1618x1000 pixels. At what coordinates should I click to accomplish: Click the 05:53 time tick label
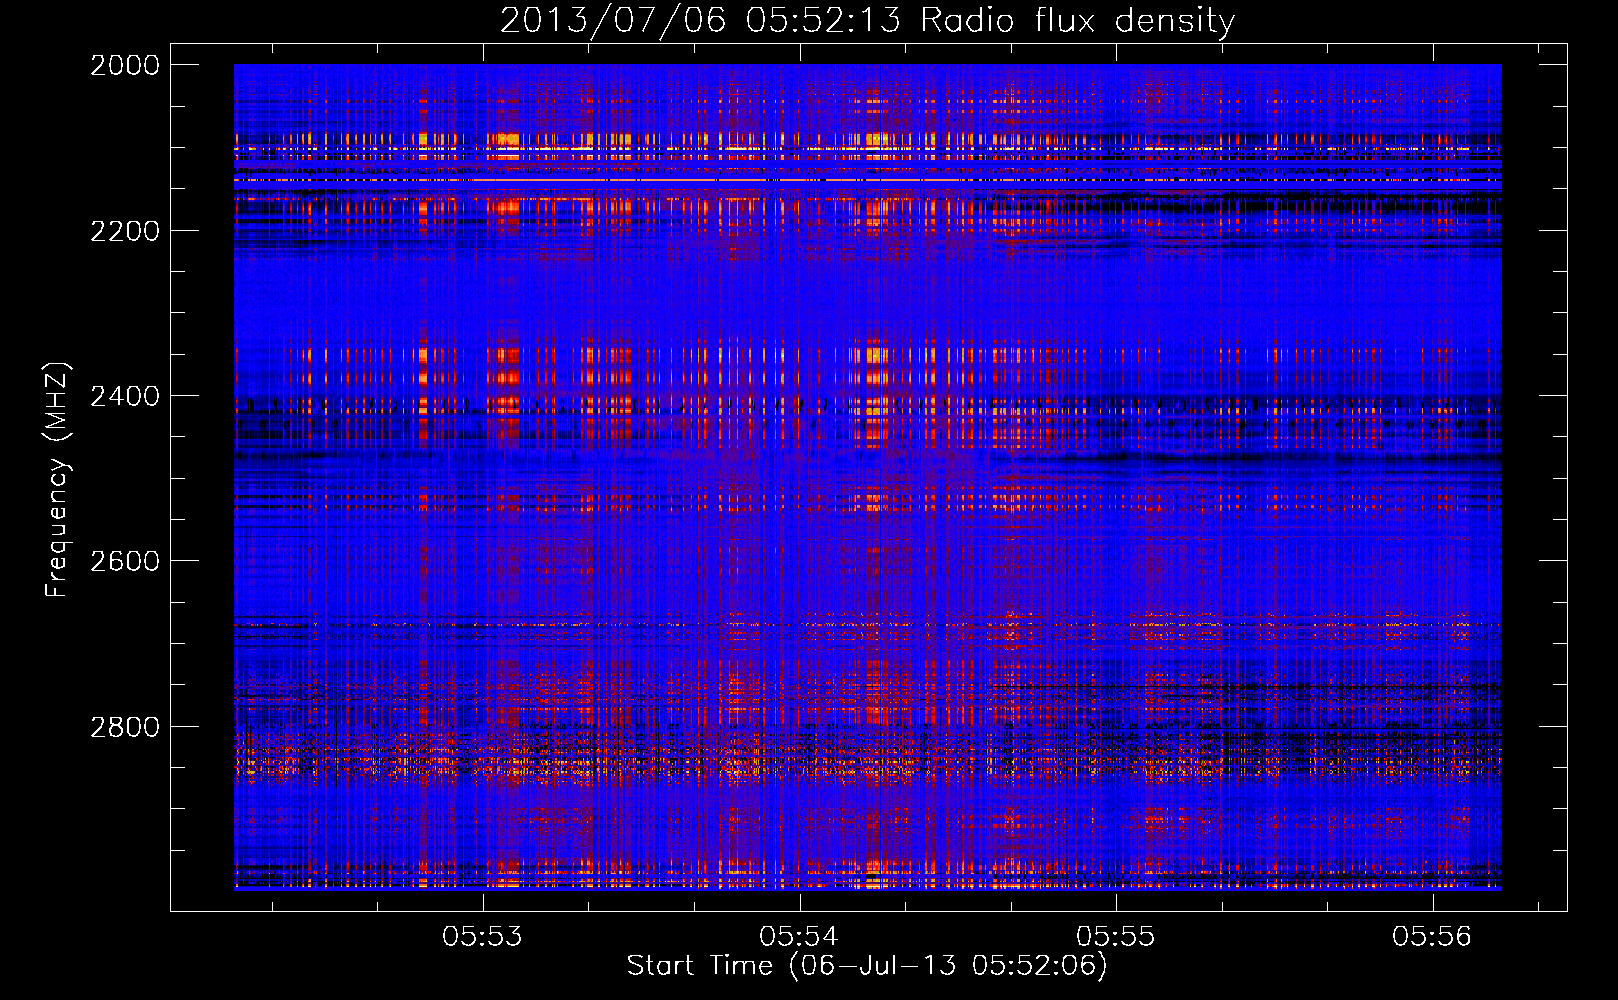pos(483,936)
